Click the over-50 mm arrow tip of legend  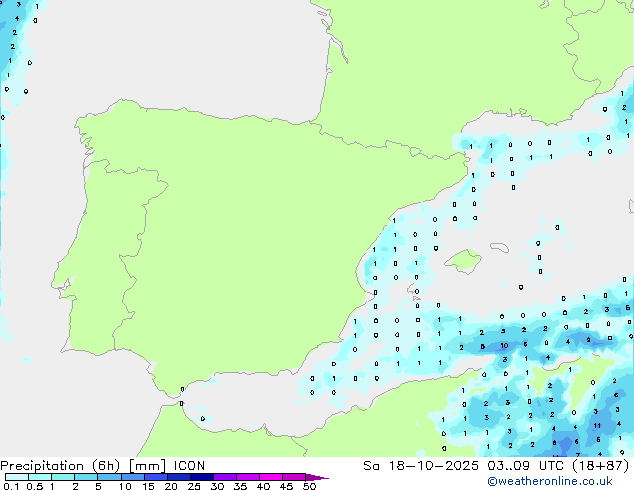(x=317, y=477)
